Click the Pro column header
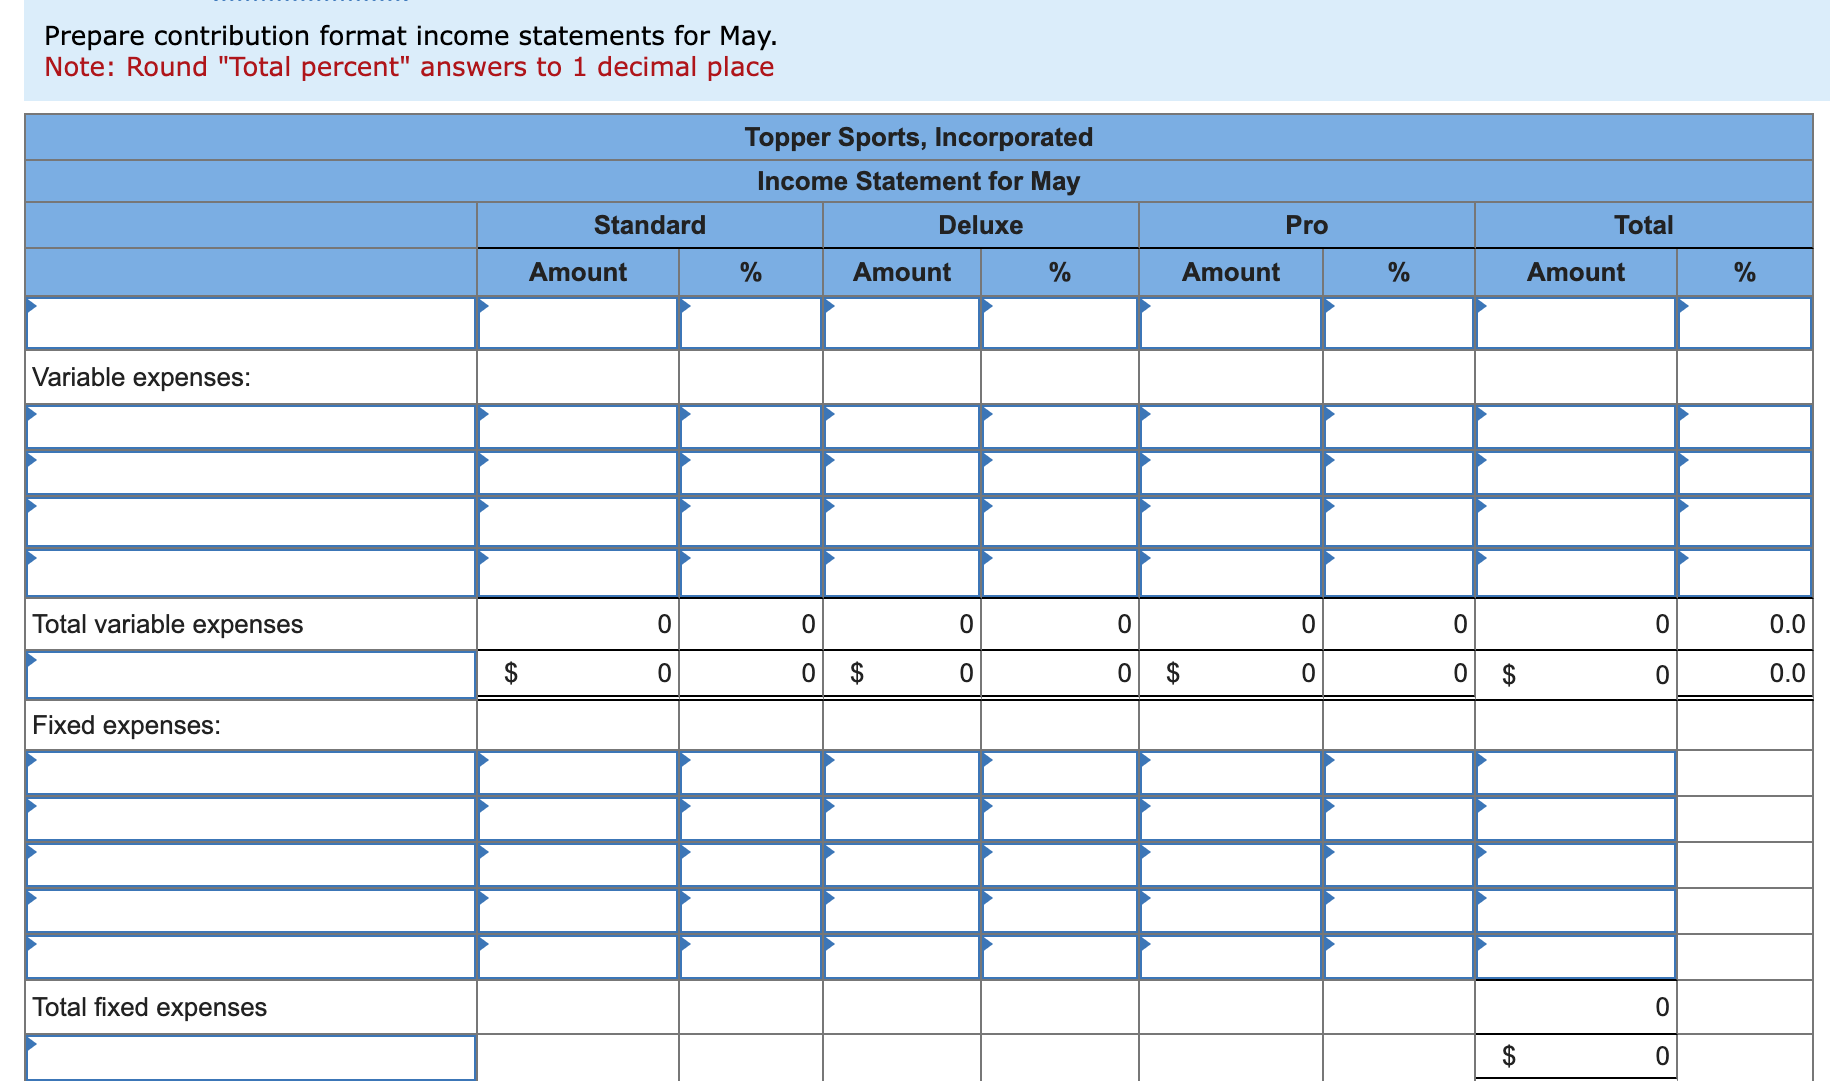 pos(1307,225)
